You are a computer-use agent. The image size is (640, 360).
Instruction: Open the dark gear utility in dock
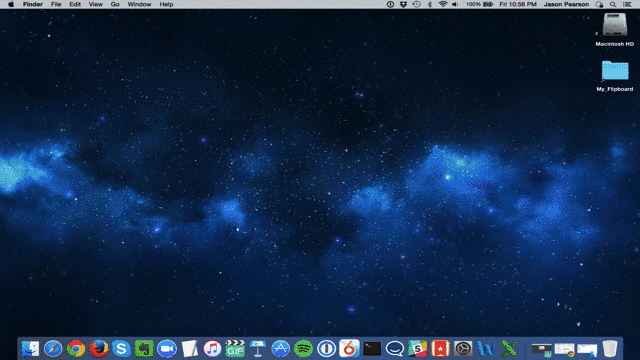coord(463,349)
